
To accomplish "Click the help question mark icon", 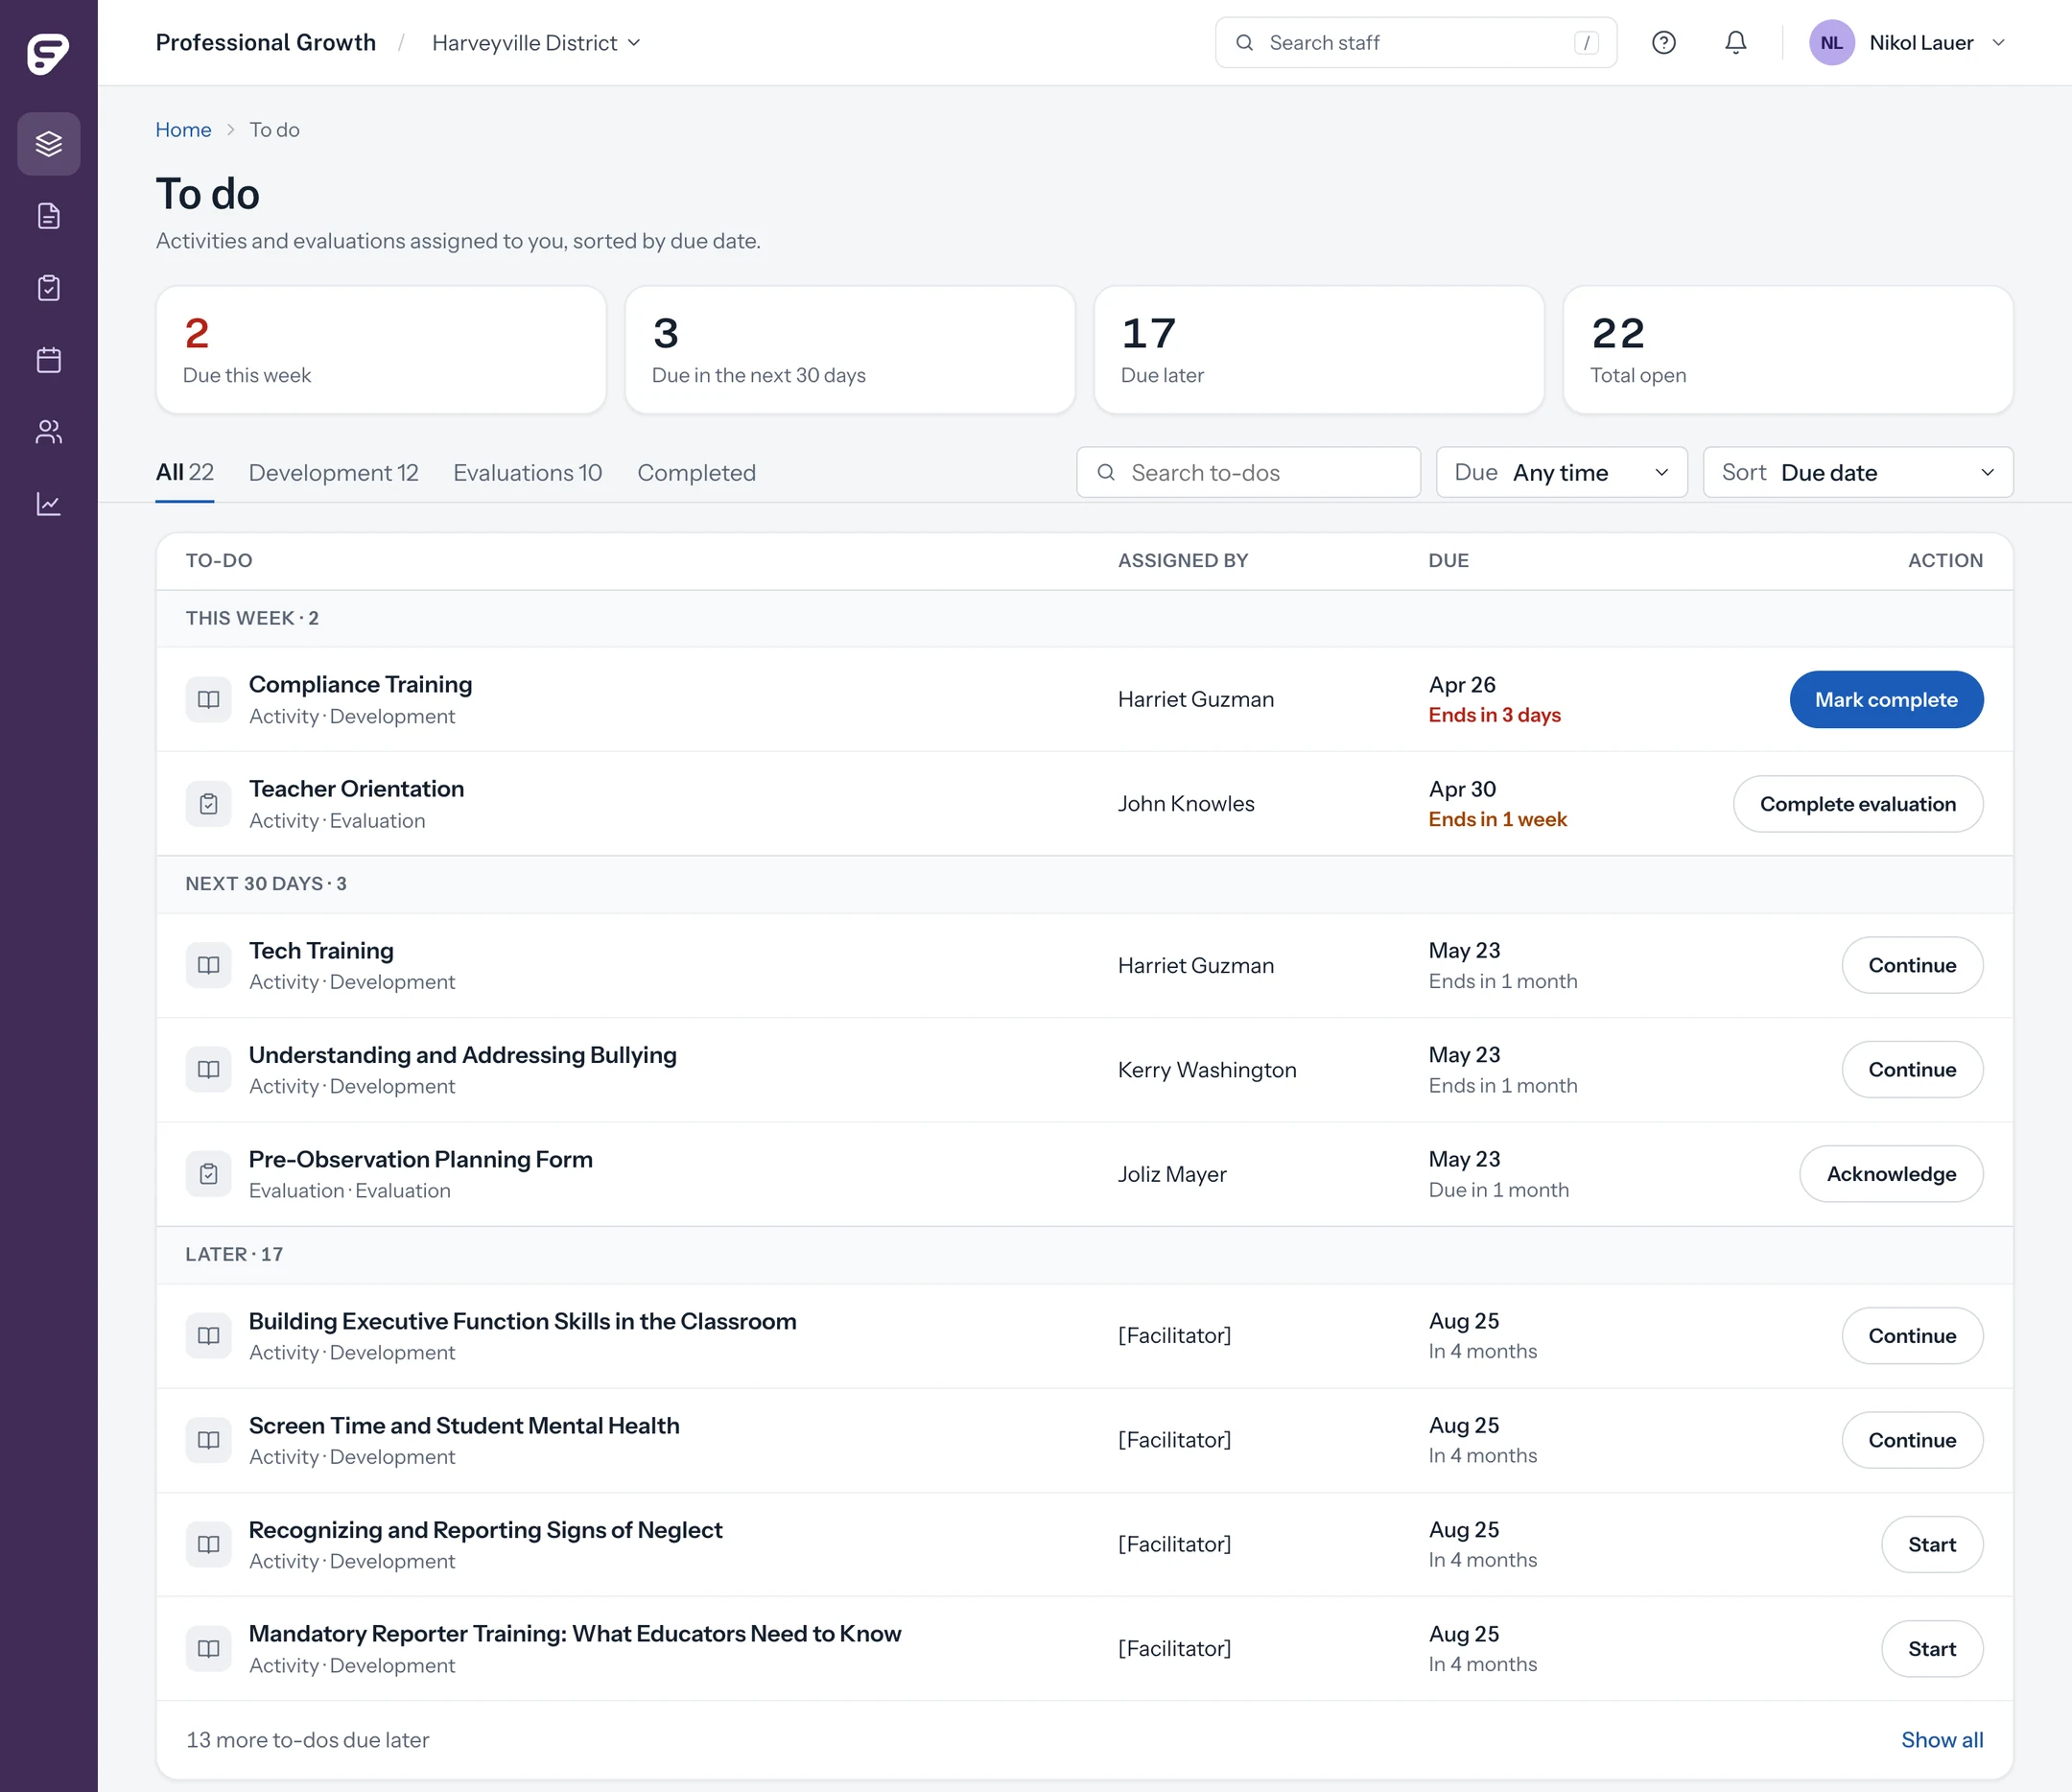I will point(1664,43).
